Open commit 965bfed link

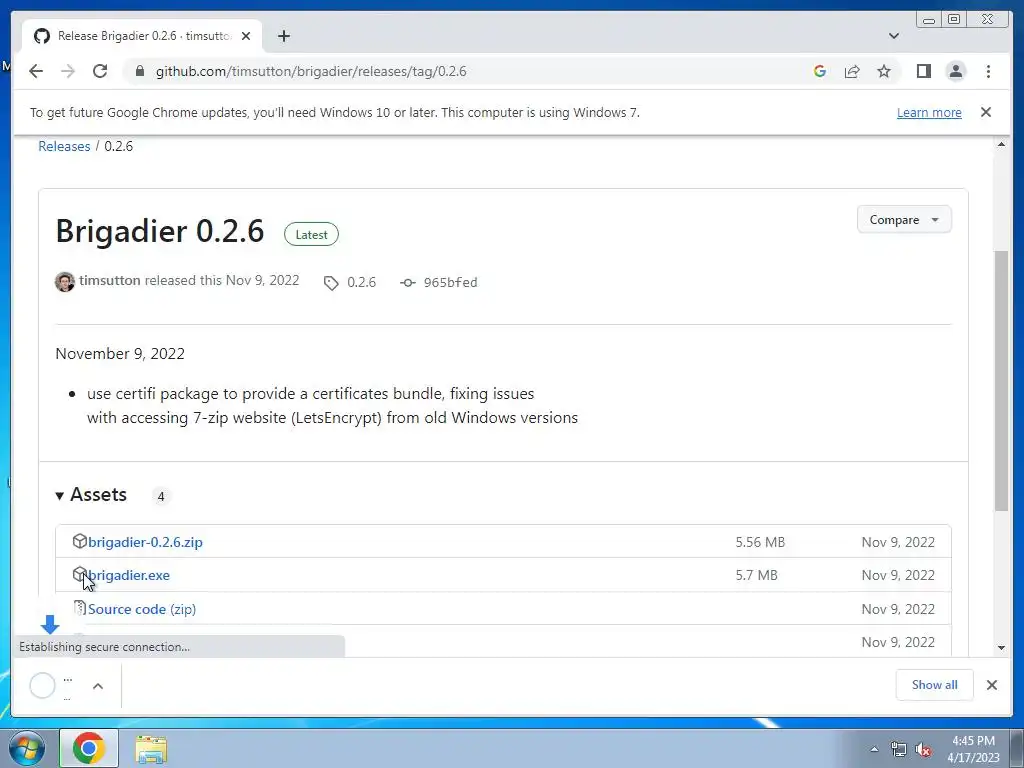tap(451, 282)
